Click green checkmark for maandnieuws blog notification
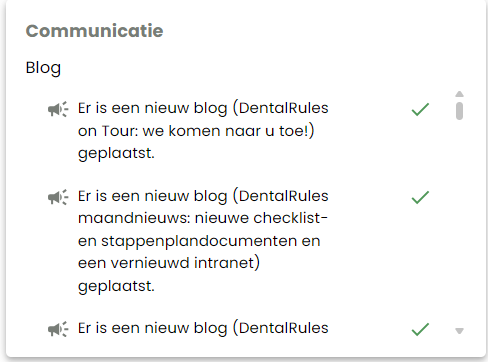The width and height of the screenshot is (488, 362). [420, 197]
